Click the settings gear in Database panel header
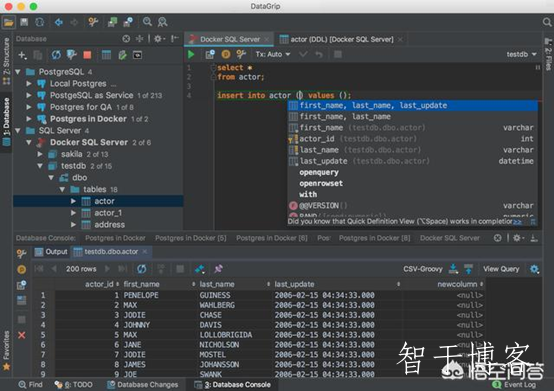This screenshot has width=554, height=391. [x=158, y=38]
